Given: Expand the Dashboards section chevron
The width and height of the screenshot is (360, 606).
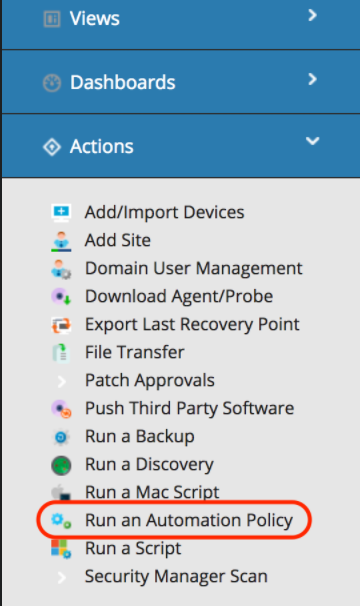Looking at the screenshot, I should (x=312, y=79).
